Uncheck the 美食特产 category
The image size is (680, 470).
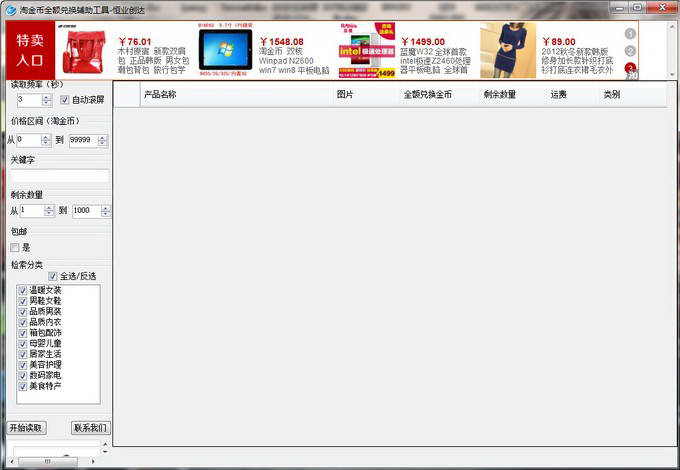pyautogui.click(x=23, y=386)
